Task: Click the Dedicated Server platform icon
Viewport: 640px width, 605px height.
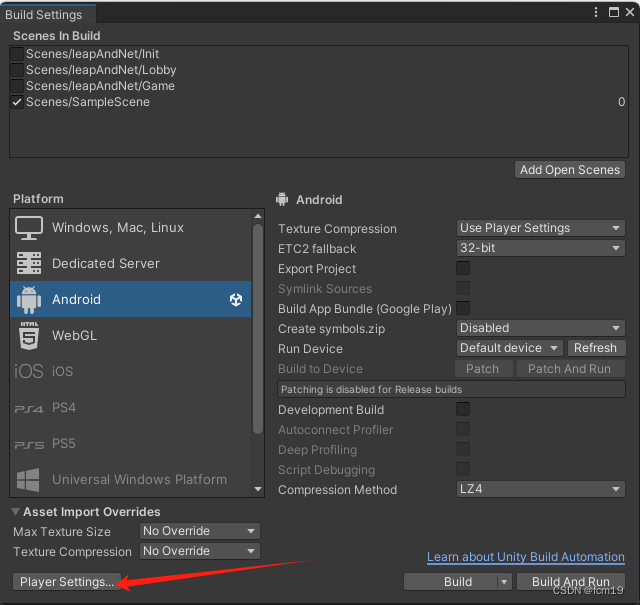Action: click(29, 263)
